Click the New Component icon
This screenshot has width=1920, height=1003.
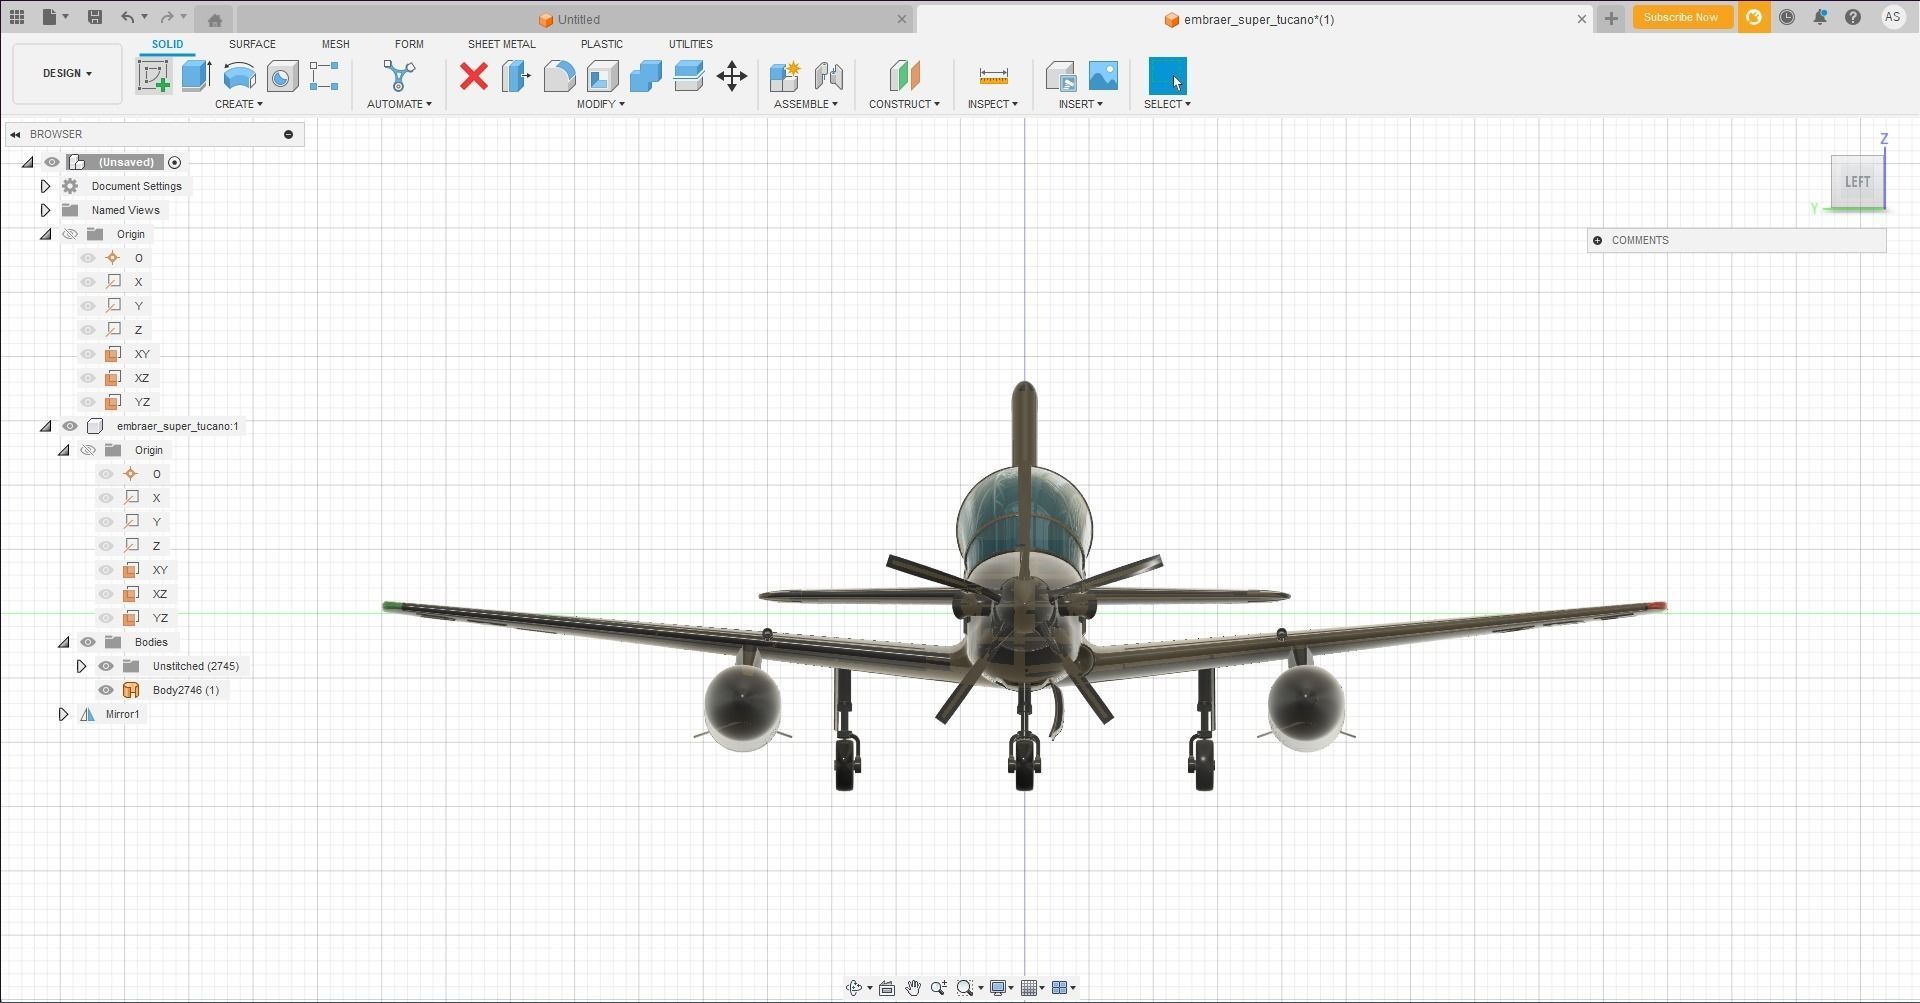pyautogui.click(x=785, y=76)
